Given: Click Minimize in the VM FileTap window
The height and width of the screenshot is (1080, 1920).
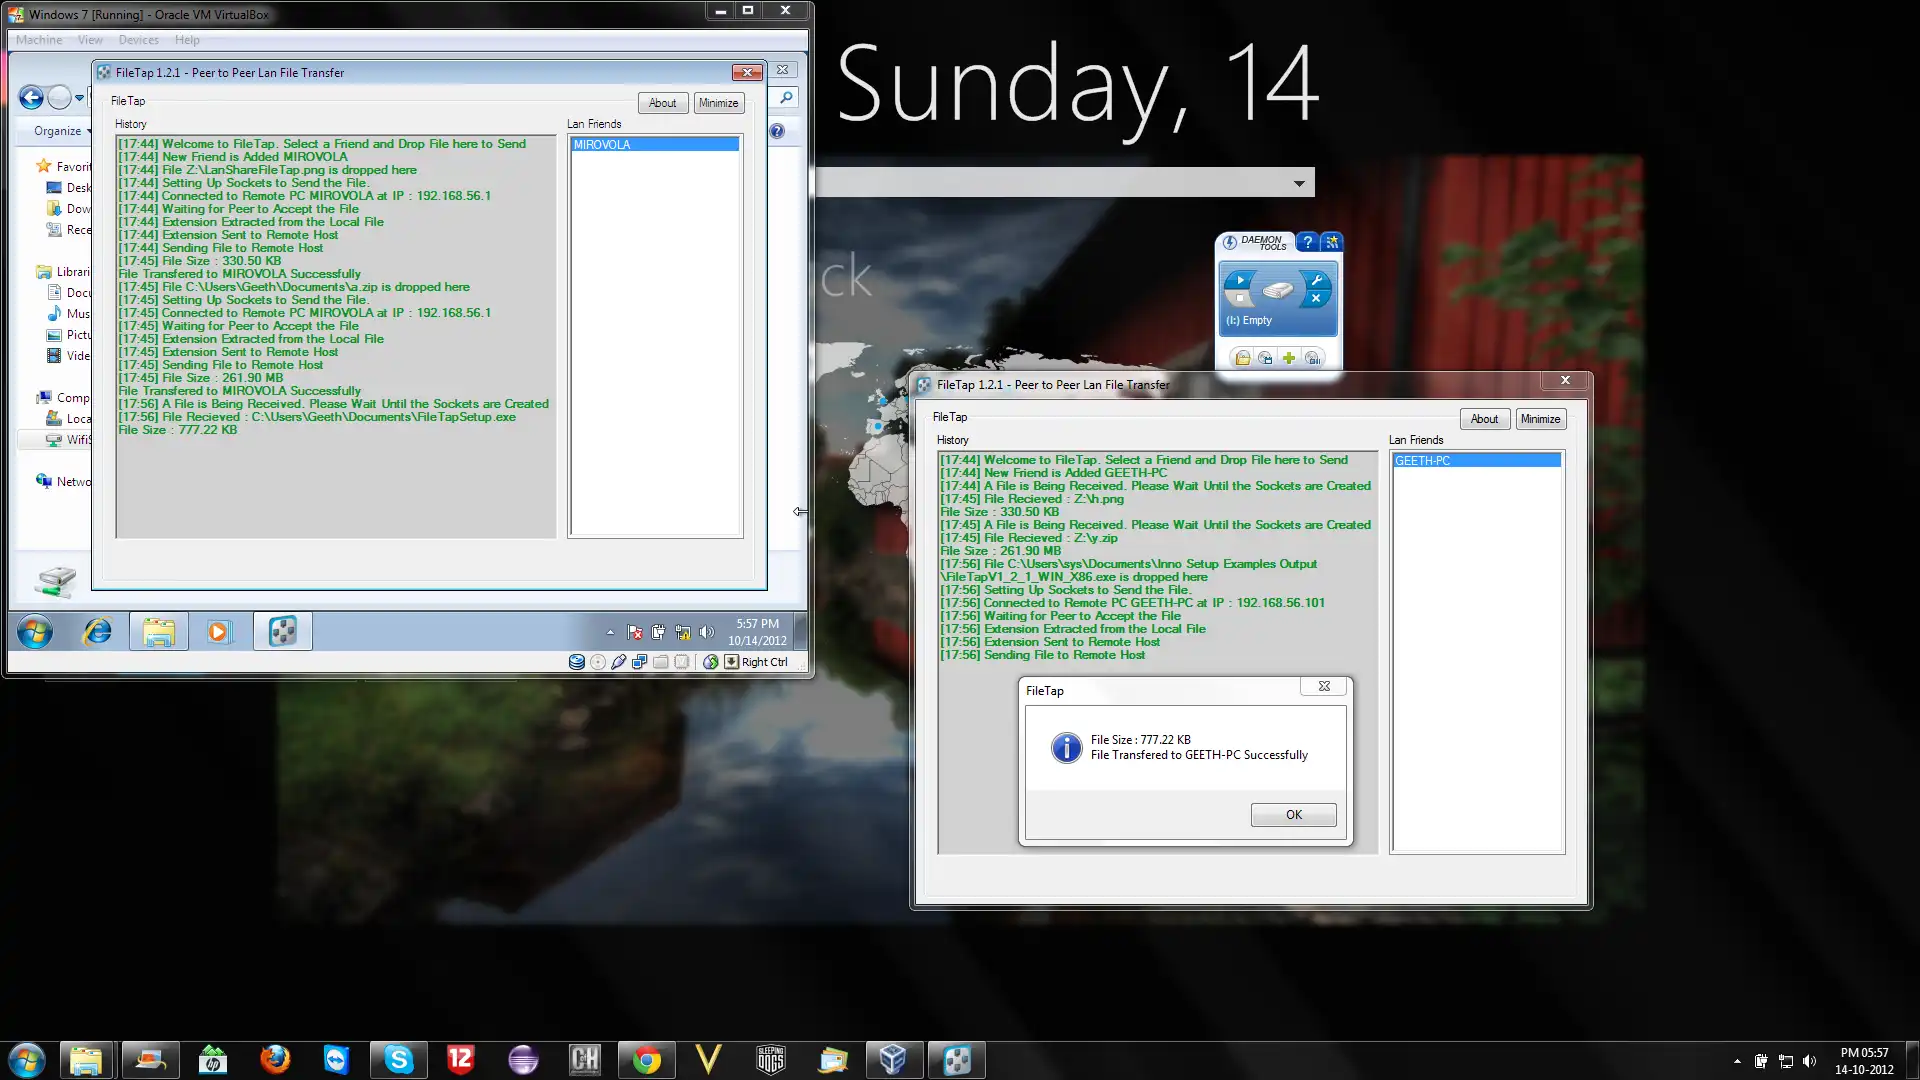Looking at the screenshot, I should pos(718,103).
